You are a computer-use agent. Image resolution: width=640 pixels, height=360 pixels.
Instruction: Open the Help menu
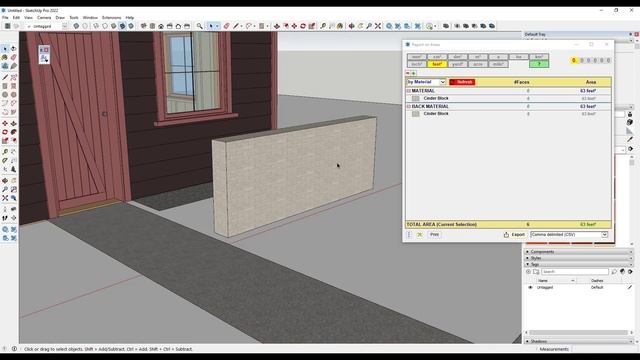(x=130, y=18)
